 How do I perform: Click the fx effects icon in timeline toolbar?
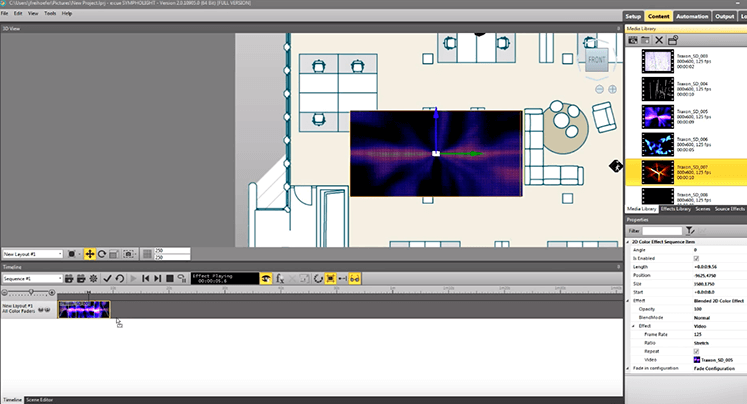click(x=280, y=279)
